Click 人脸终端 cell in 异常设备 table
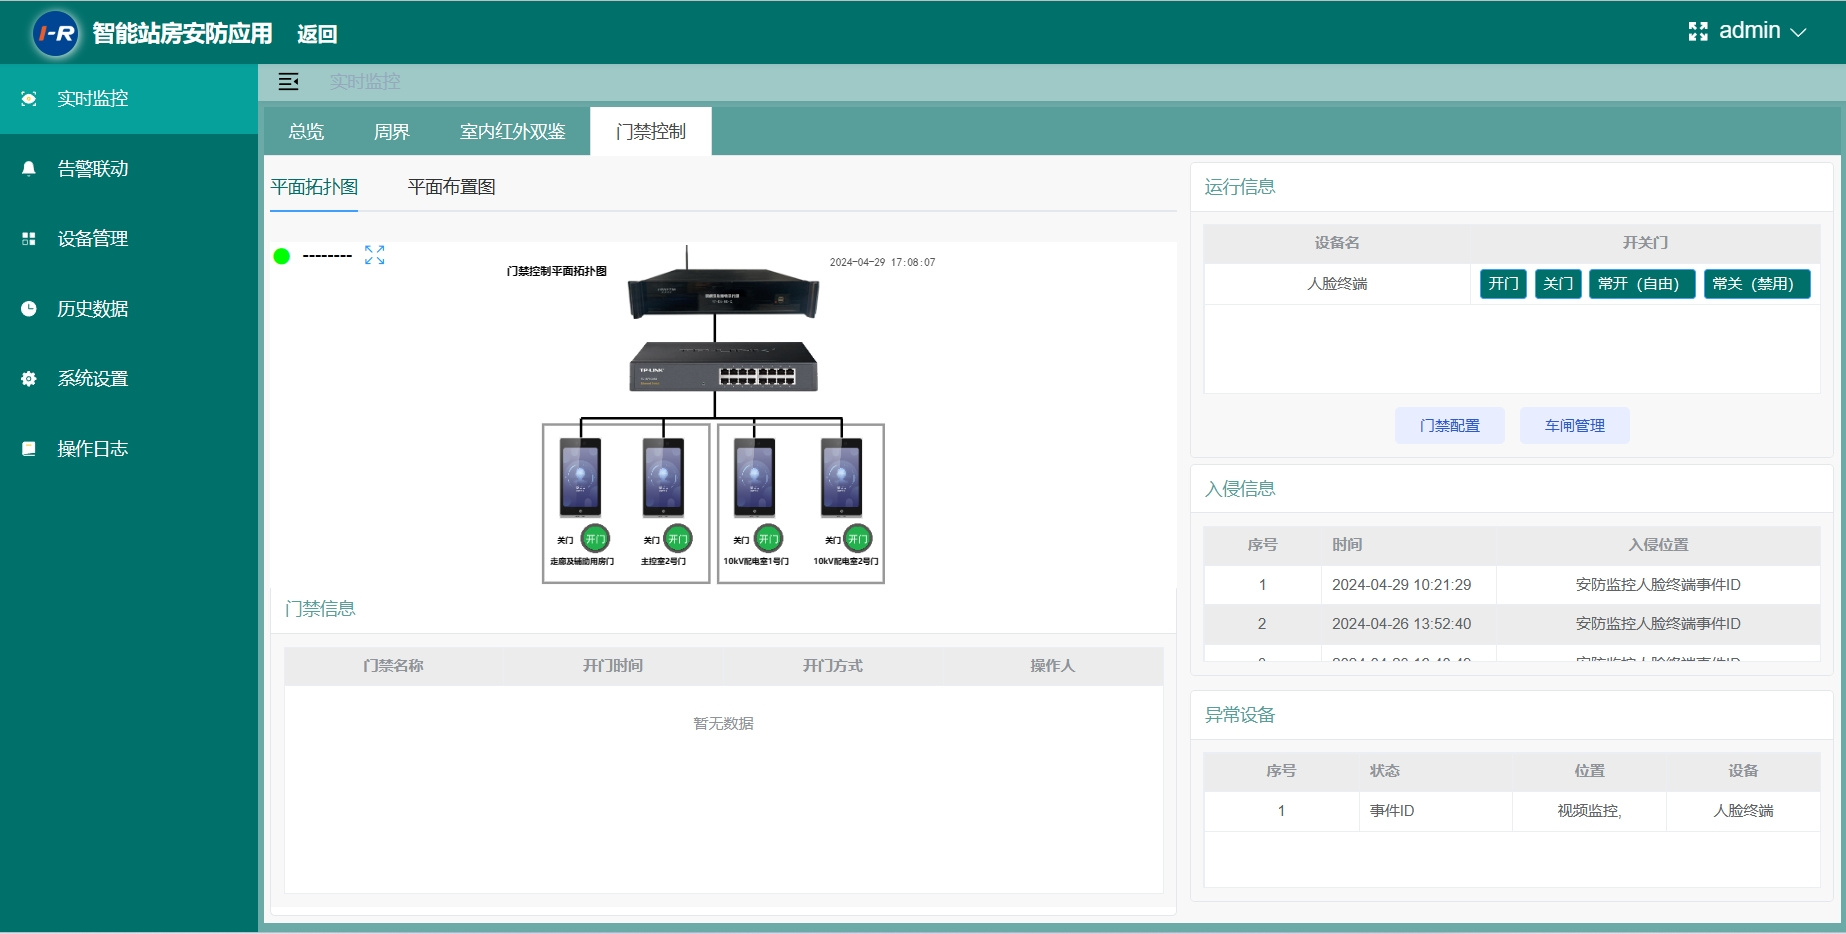Viewport: 1846px width, 934px height. pyautogui.click(x=1743, y=811)
